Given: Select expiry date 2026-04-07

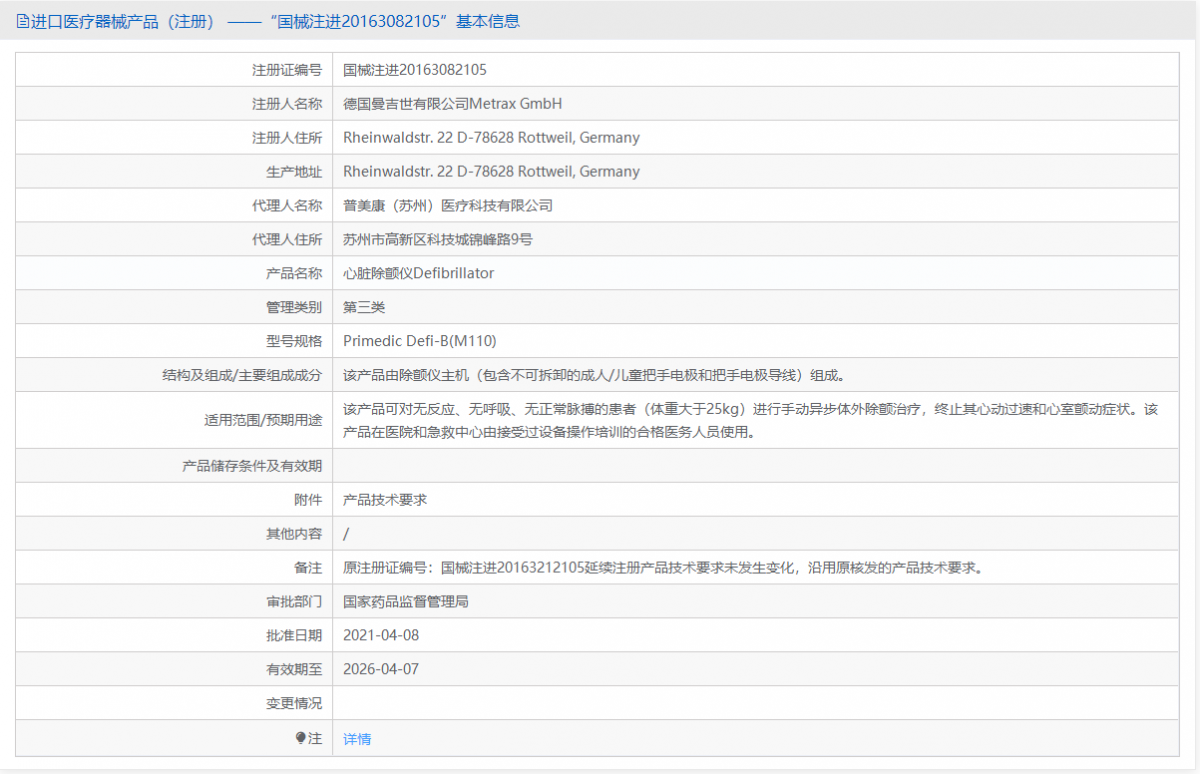Looking at the screenshot, I should tap(381, 669).
